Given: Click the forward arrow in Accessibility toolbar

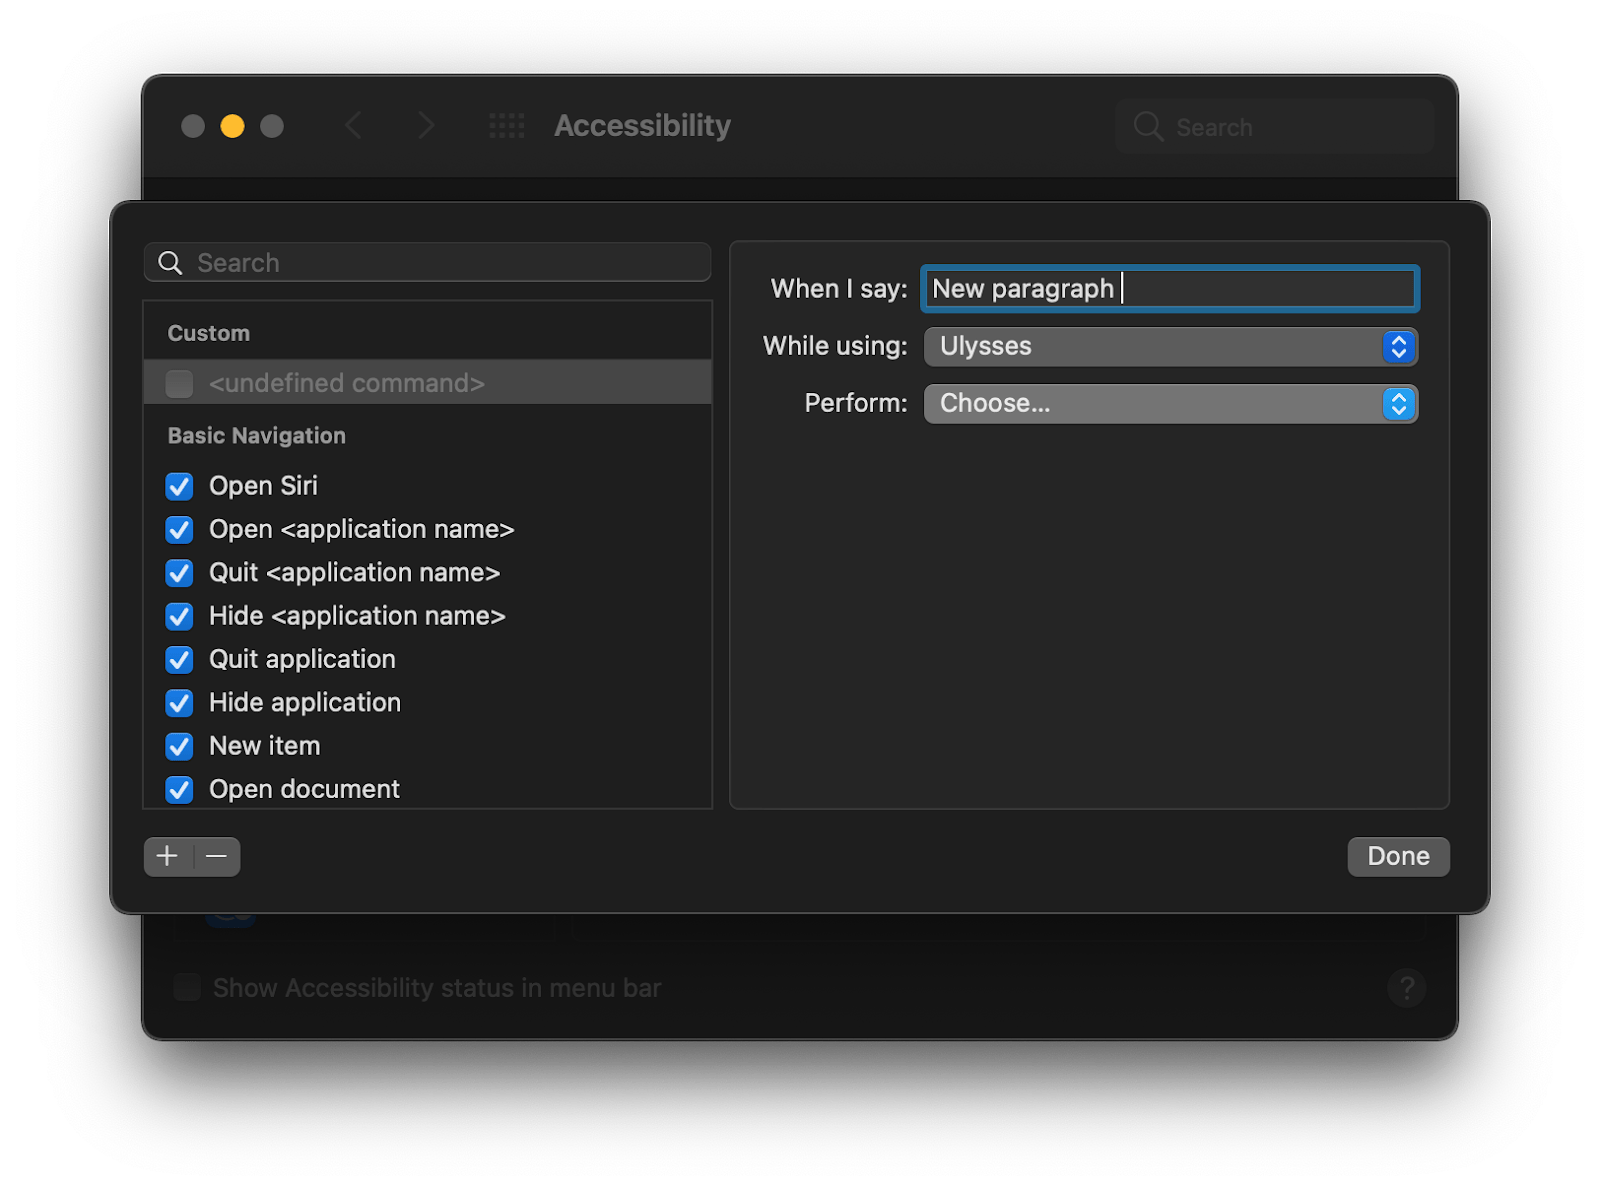Looking at the screenshot, I should coord(426,126).
